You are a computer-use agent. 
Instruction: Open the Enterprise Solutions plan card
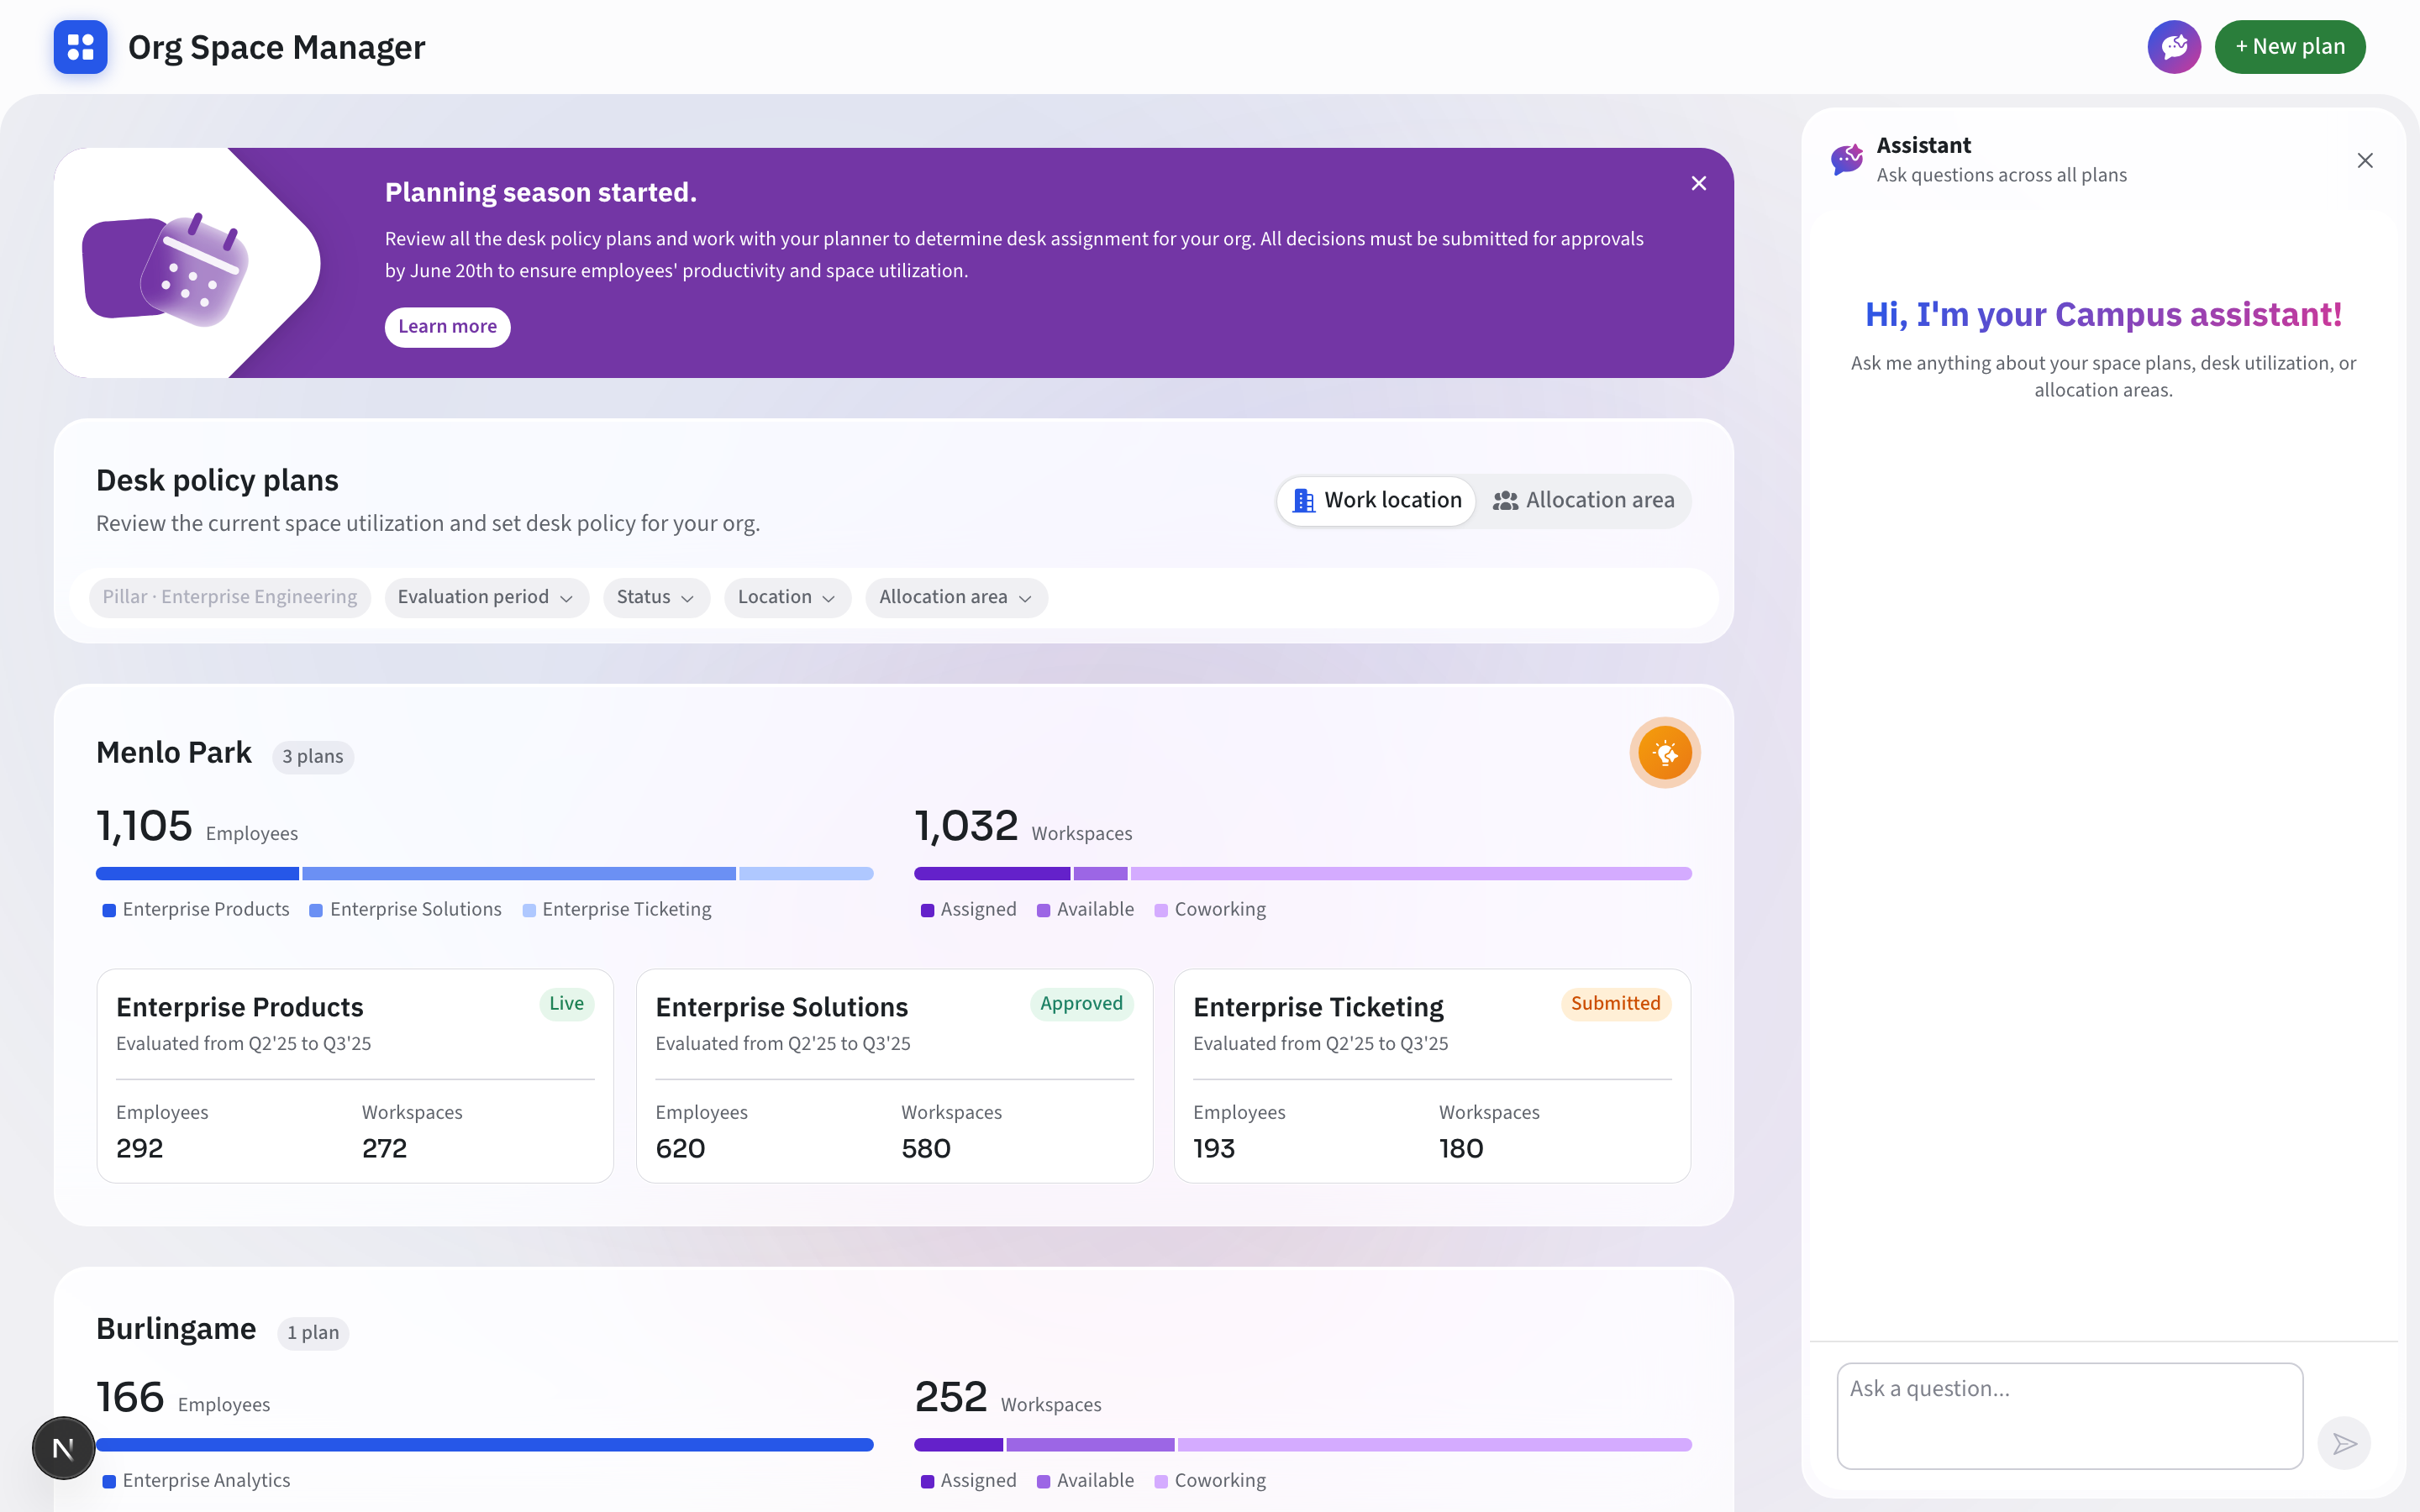click(894, 1076)
